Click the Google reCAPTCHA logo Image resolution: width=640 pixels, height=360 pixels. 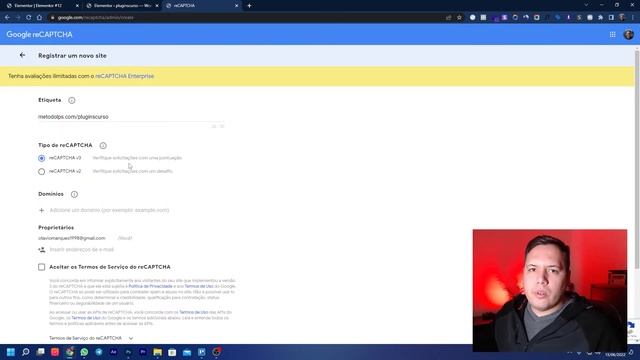(x=39, y=35)
